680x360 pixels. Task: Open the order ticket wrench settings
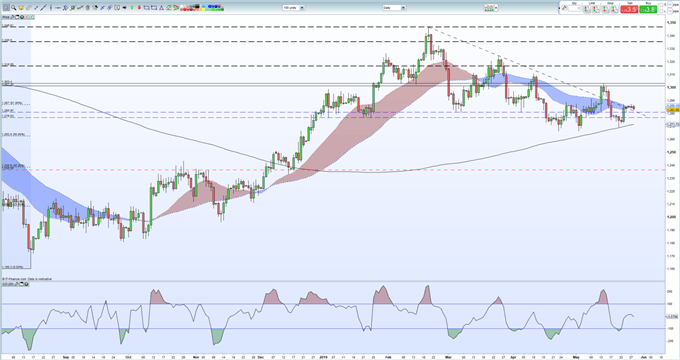tap(564, 8)
